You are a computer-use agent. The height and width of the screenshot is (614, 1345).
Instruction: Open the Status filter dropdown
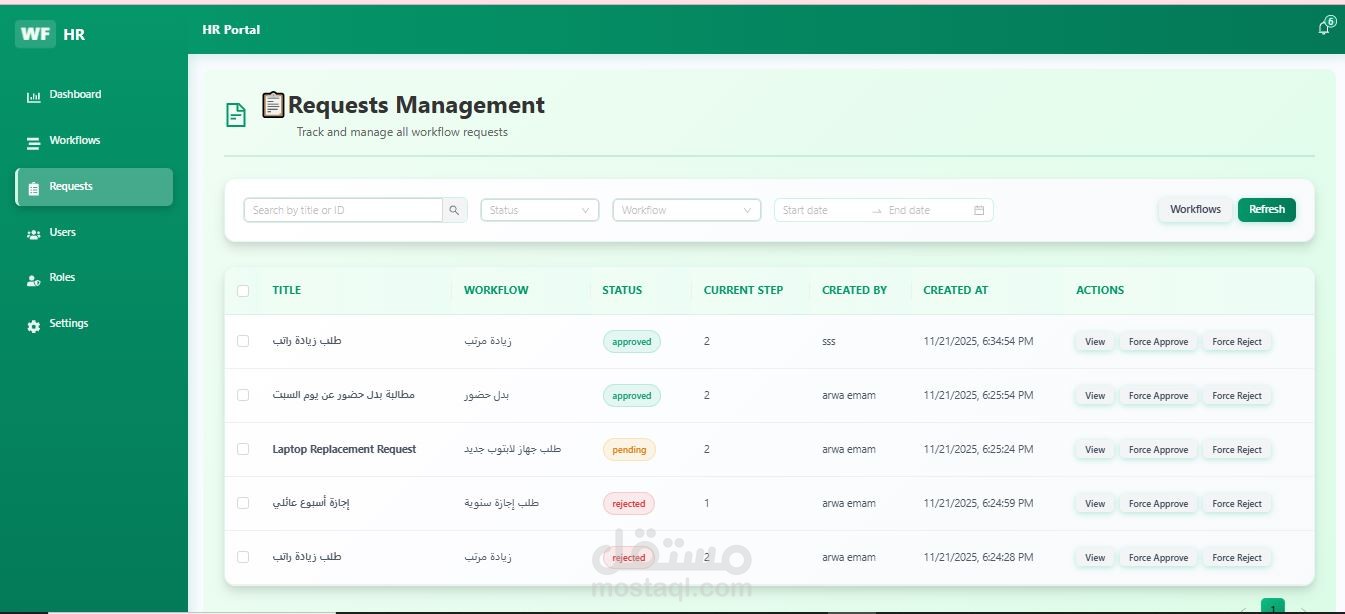tap(540, 210)
